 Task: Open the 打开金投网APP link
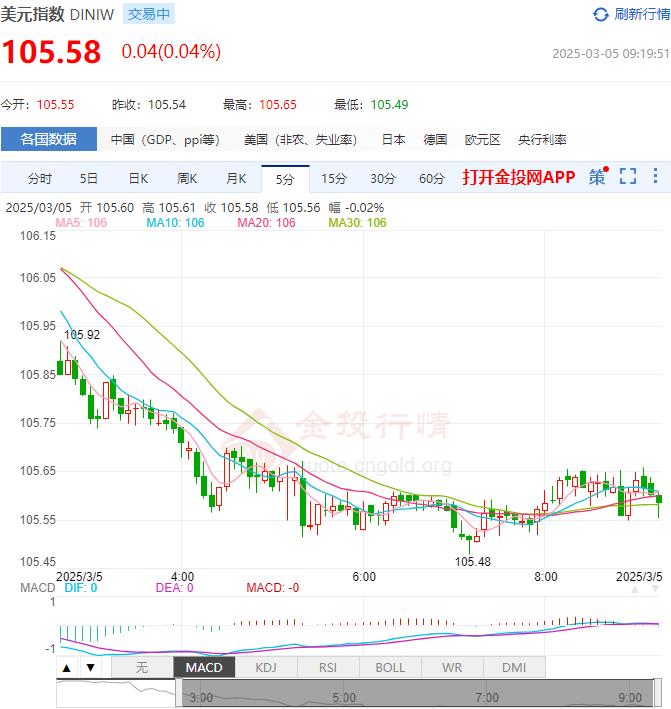pyautogui.click(x=519, y=177)
